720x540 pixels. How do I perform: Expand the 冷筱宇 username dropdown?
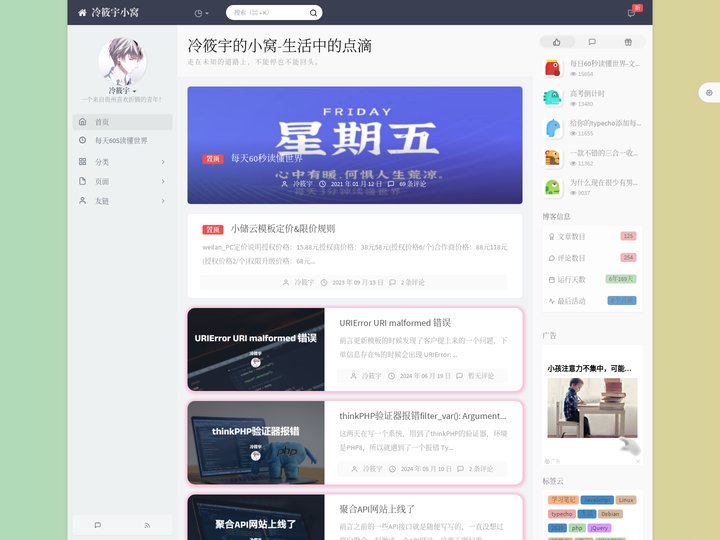(122, 91)
